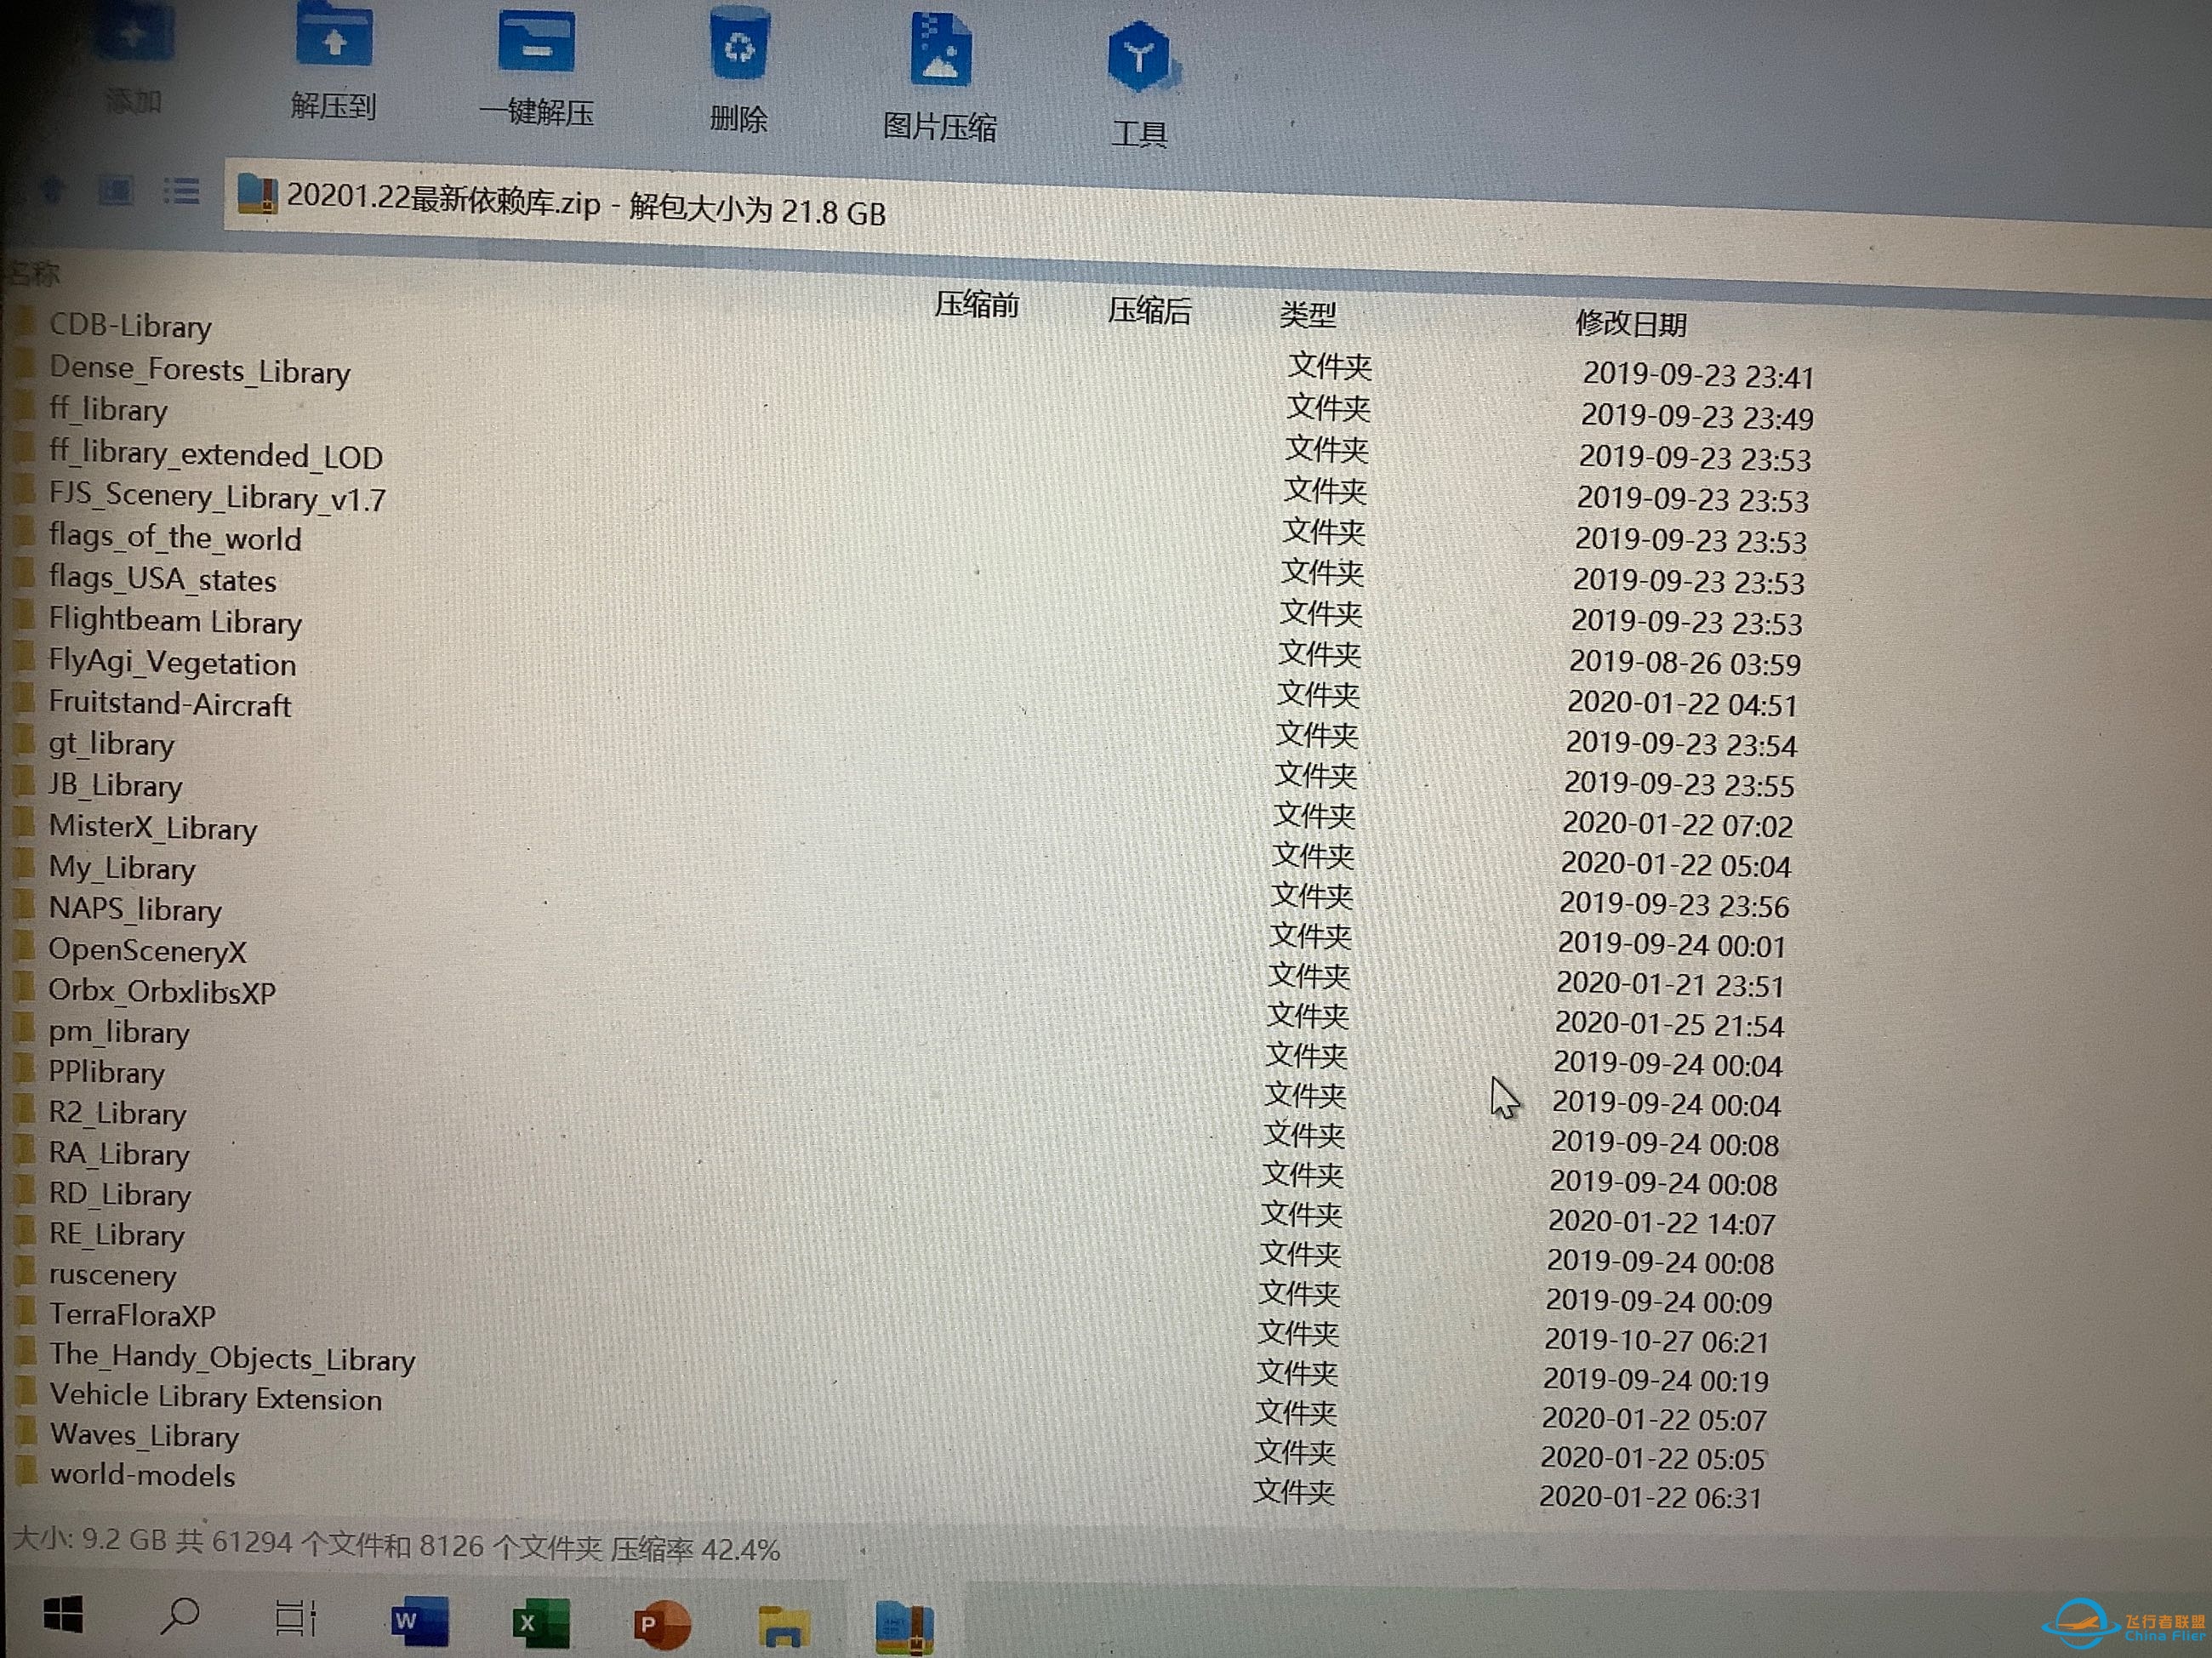The width and height of the screenshot is (2212, 1658).
Task: Select the MisterX_Library folder
Action: pos(153,827)
